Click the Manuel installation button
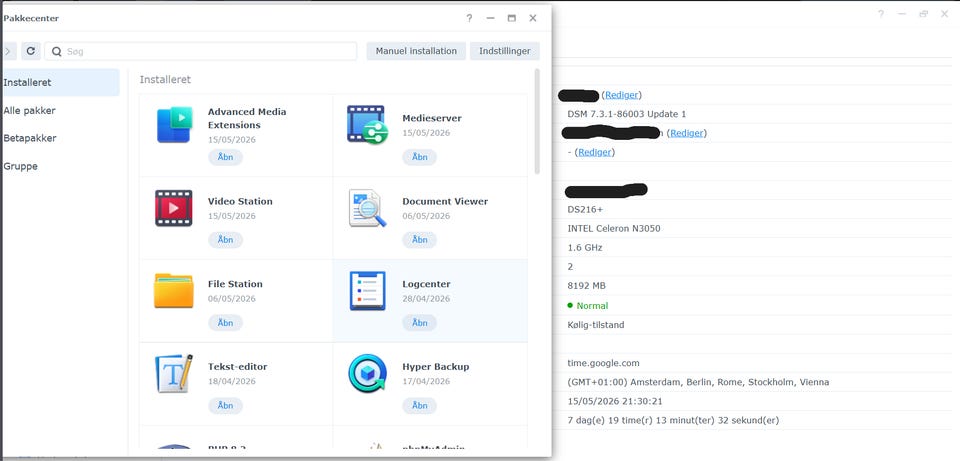The height and width of the screenshot is (461, 960). click(416, 51)
